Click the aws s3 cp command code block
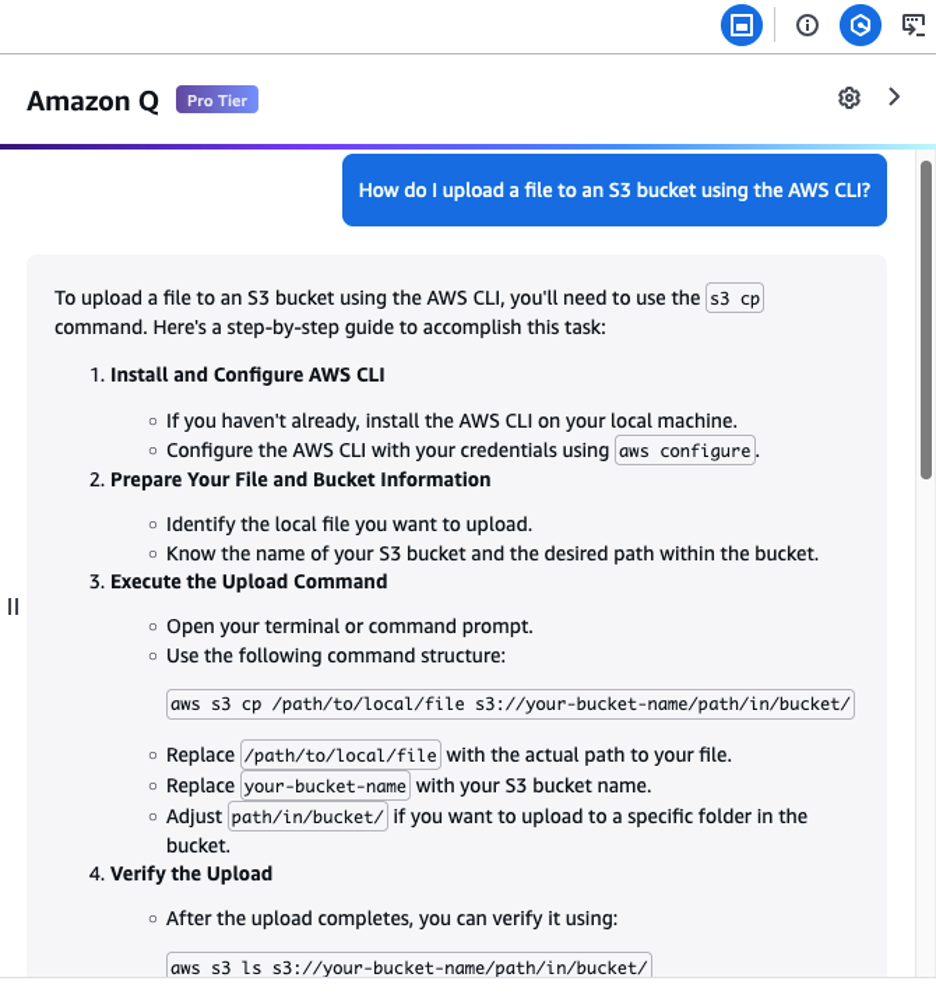This screenshot has width=936, height=1002. click(510, 704)
